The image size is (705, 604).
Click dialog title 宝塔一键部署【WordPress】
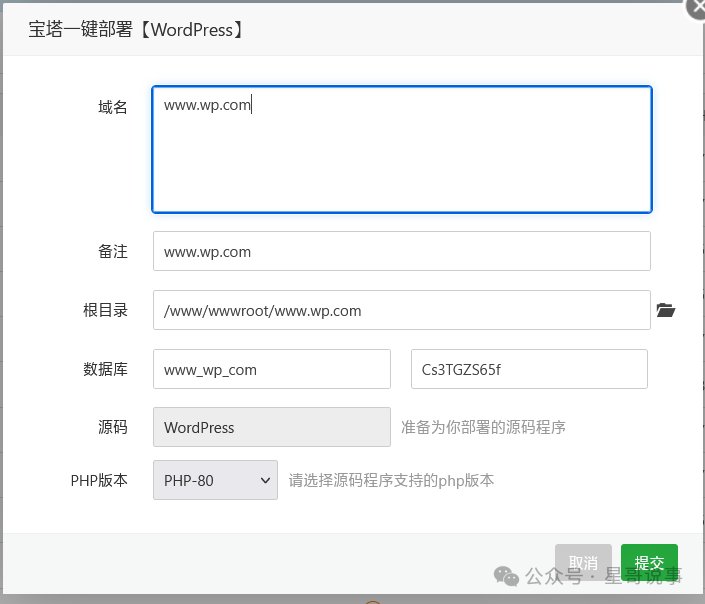pos(136,30)
